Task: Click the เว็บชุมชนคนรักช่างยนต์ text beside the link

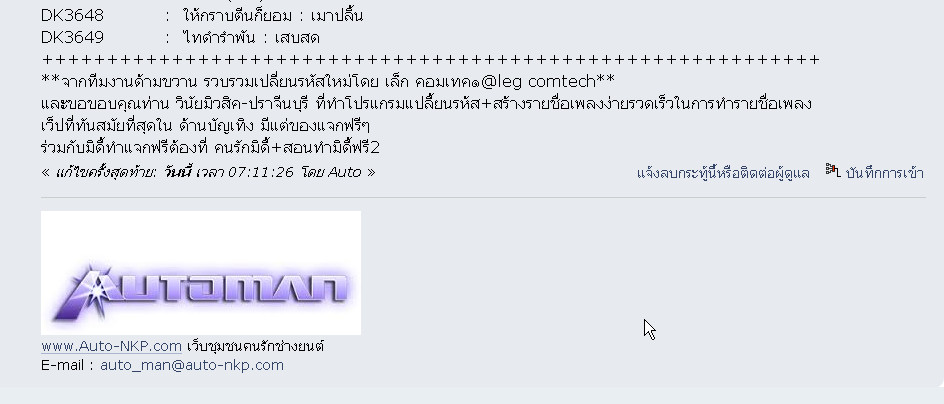Action: [256, 346]
